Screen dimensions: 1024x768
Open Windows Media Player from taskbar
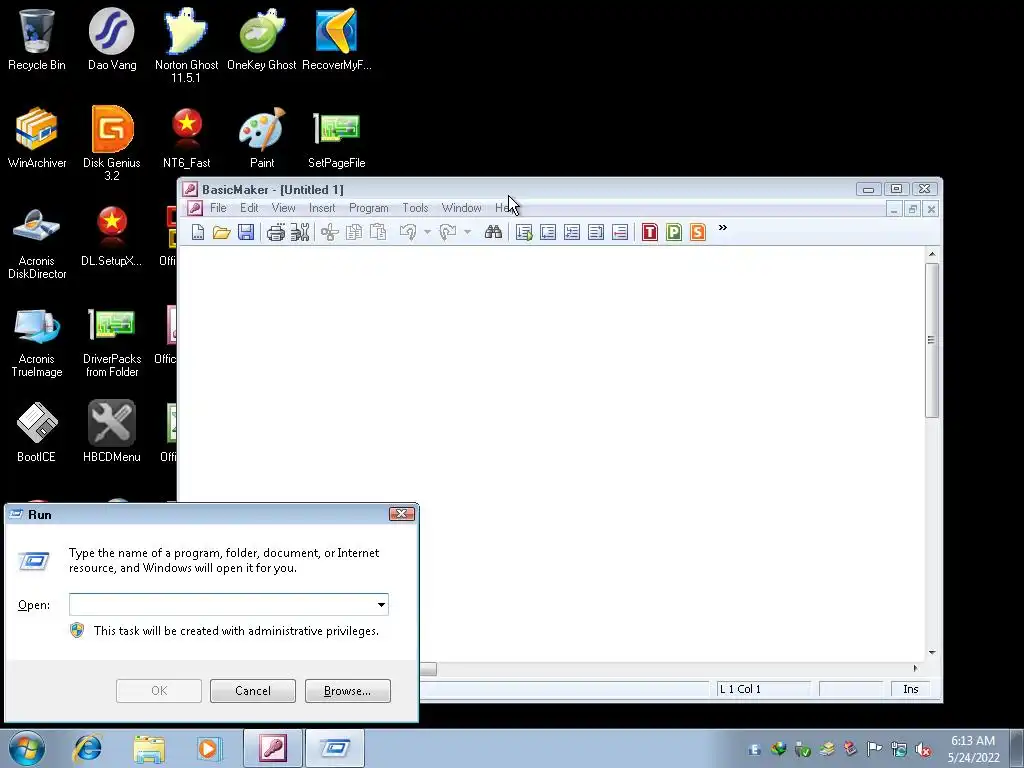pyautogui.click(x=209, y=748)
